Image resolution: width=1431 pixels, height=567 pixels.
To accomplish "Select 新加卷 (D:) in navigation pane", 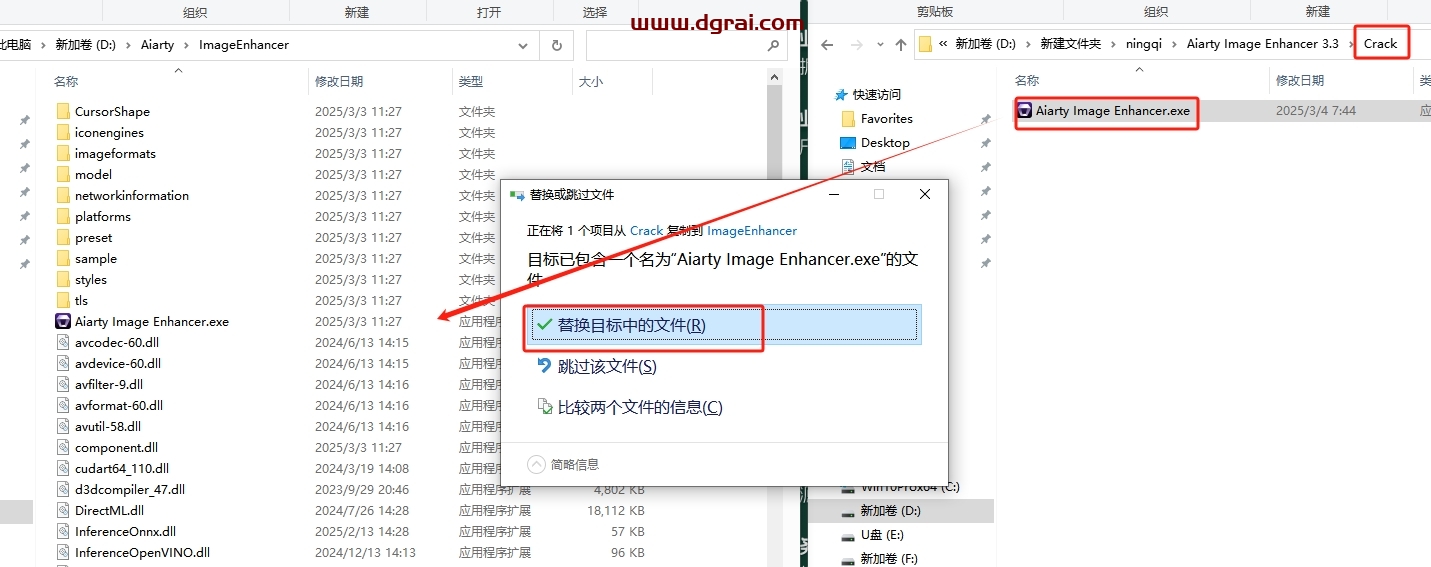I will 890,511.
